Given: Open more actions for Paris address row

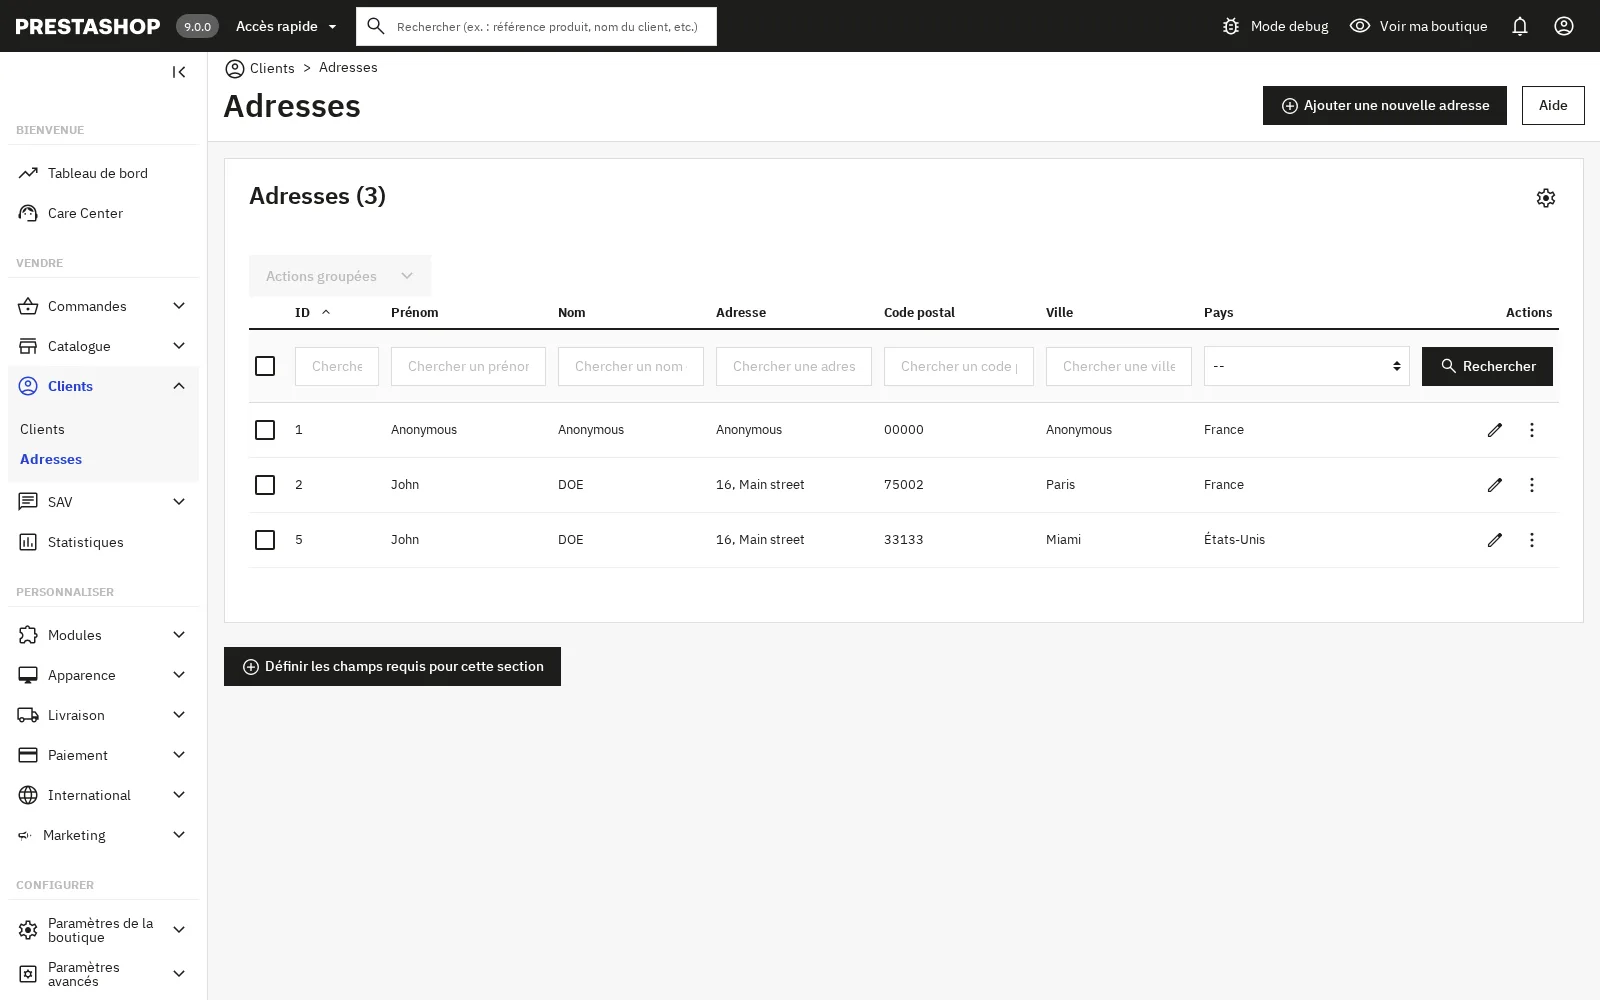Looking at the screenshot, I should tap(1532, 485).
